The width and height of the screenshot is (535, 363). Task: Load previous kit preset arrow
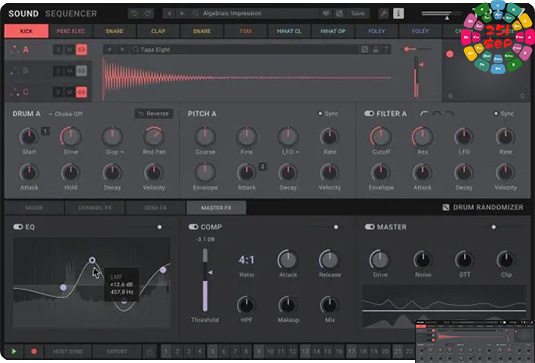(x=169, y=13)
